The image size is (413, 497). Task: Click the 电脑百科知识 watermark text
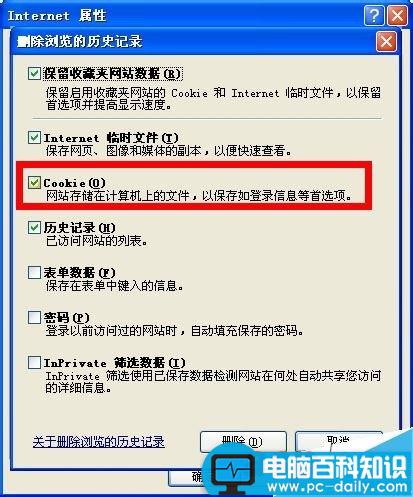pos(334,467)
